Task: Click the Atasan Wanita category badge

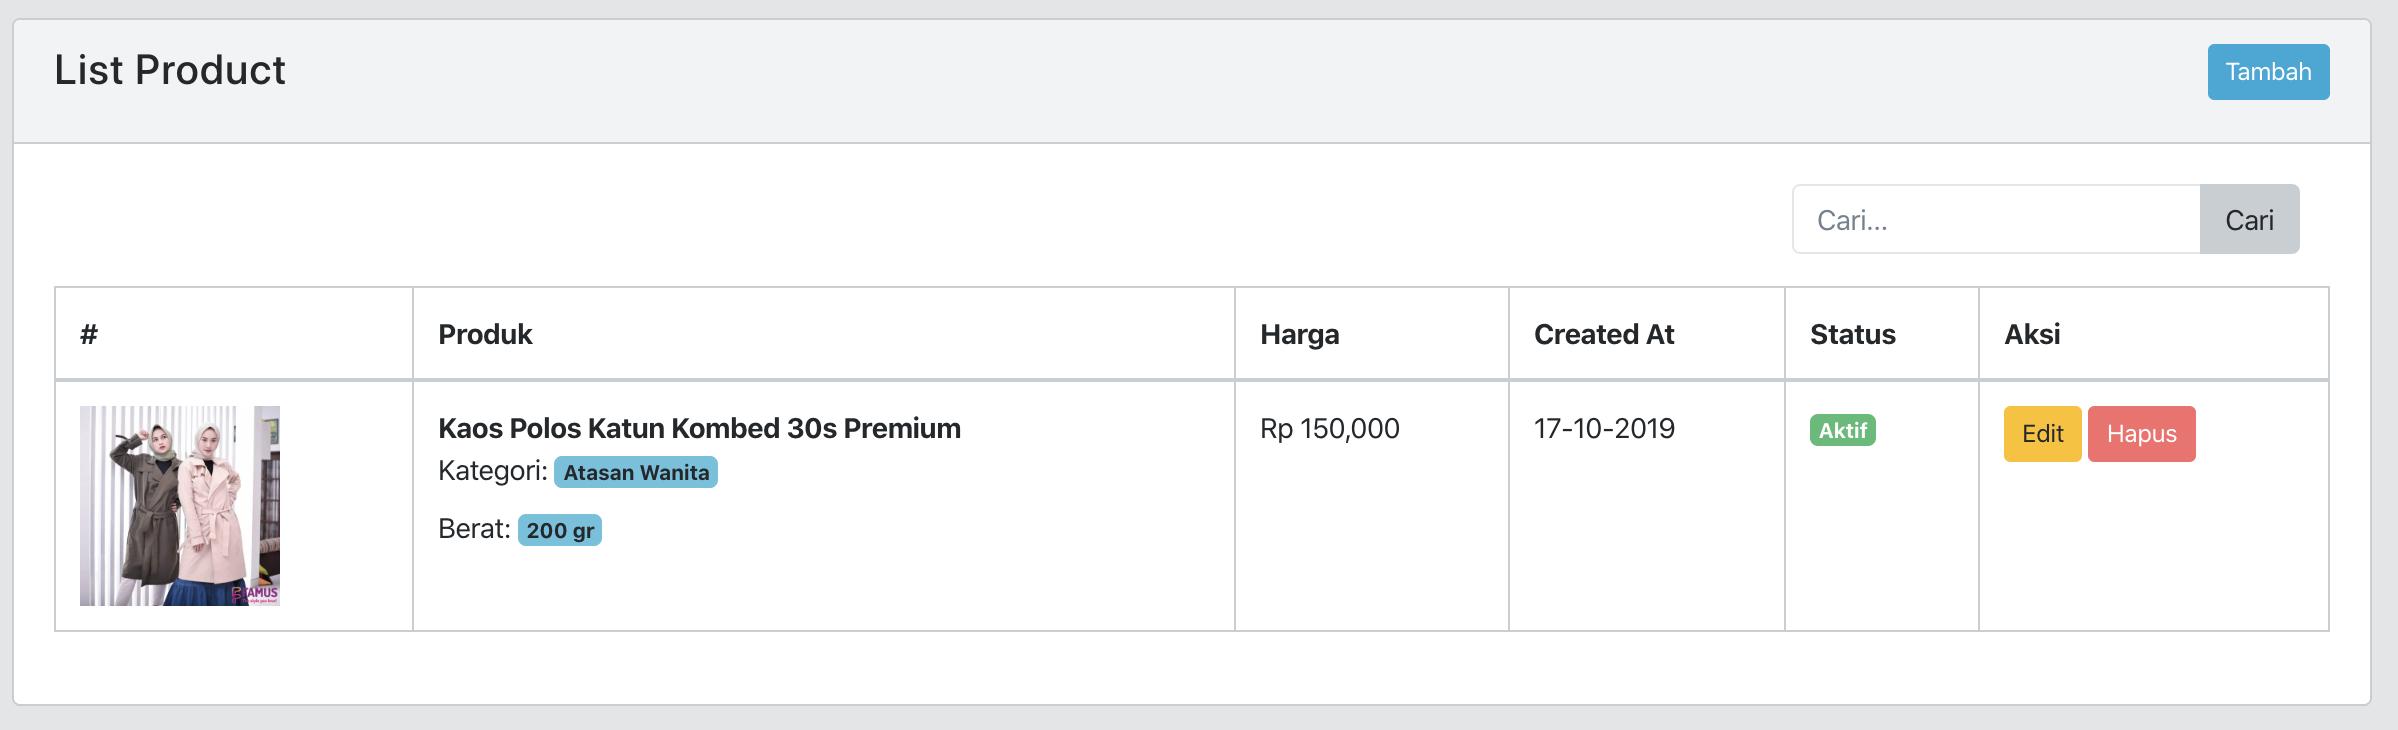Action: tap(636, 472)
